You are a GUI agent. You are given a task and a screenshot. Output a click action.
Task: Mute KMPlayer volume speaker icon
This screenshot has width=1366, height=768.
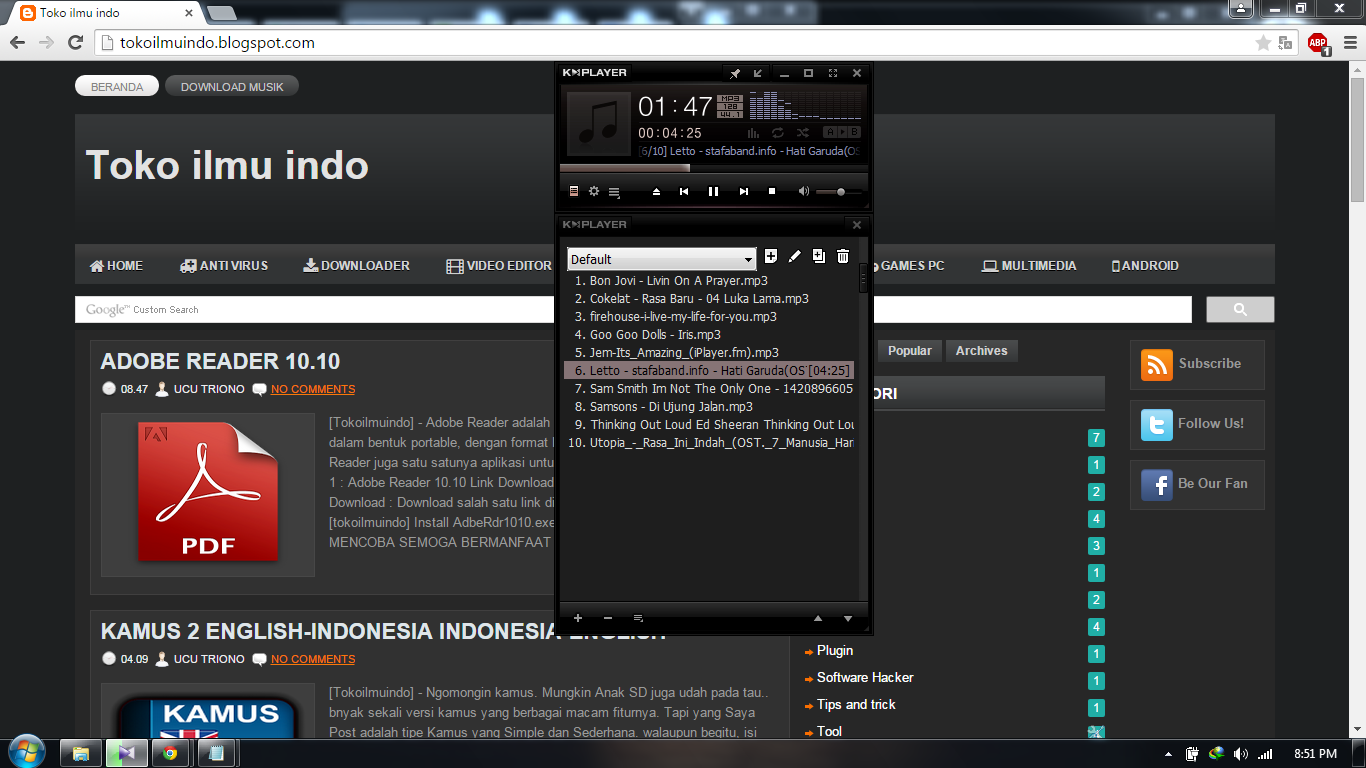[804, 191]
